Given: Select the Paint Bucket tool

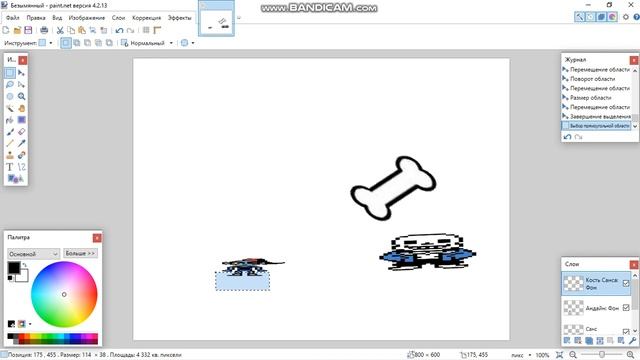Looking at the screenshot, I should point(10,120).
